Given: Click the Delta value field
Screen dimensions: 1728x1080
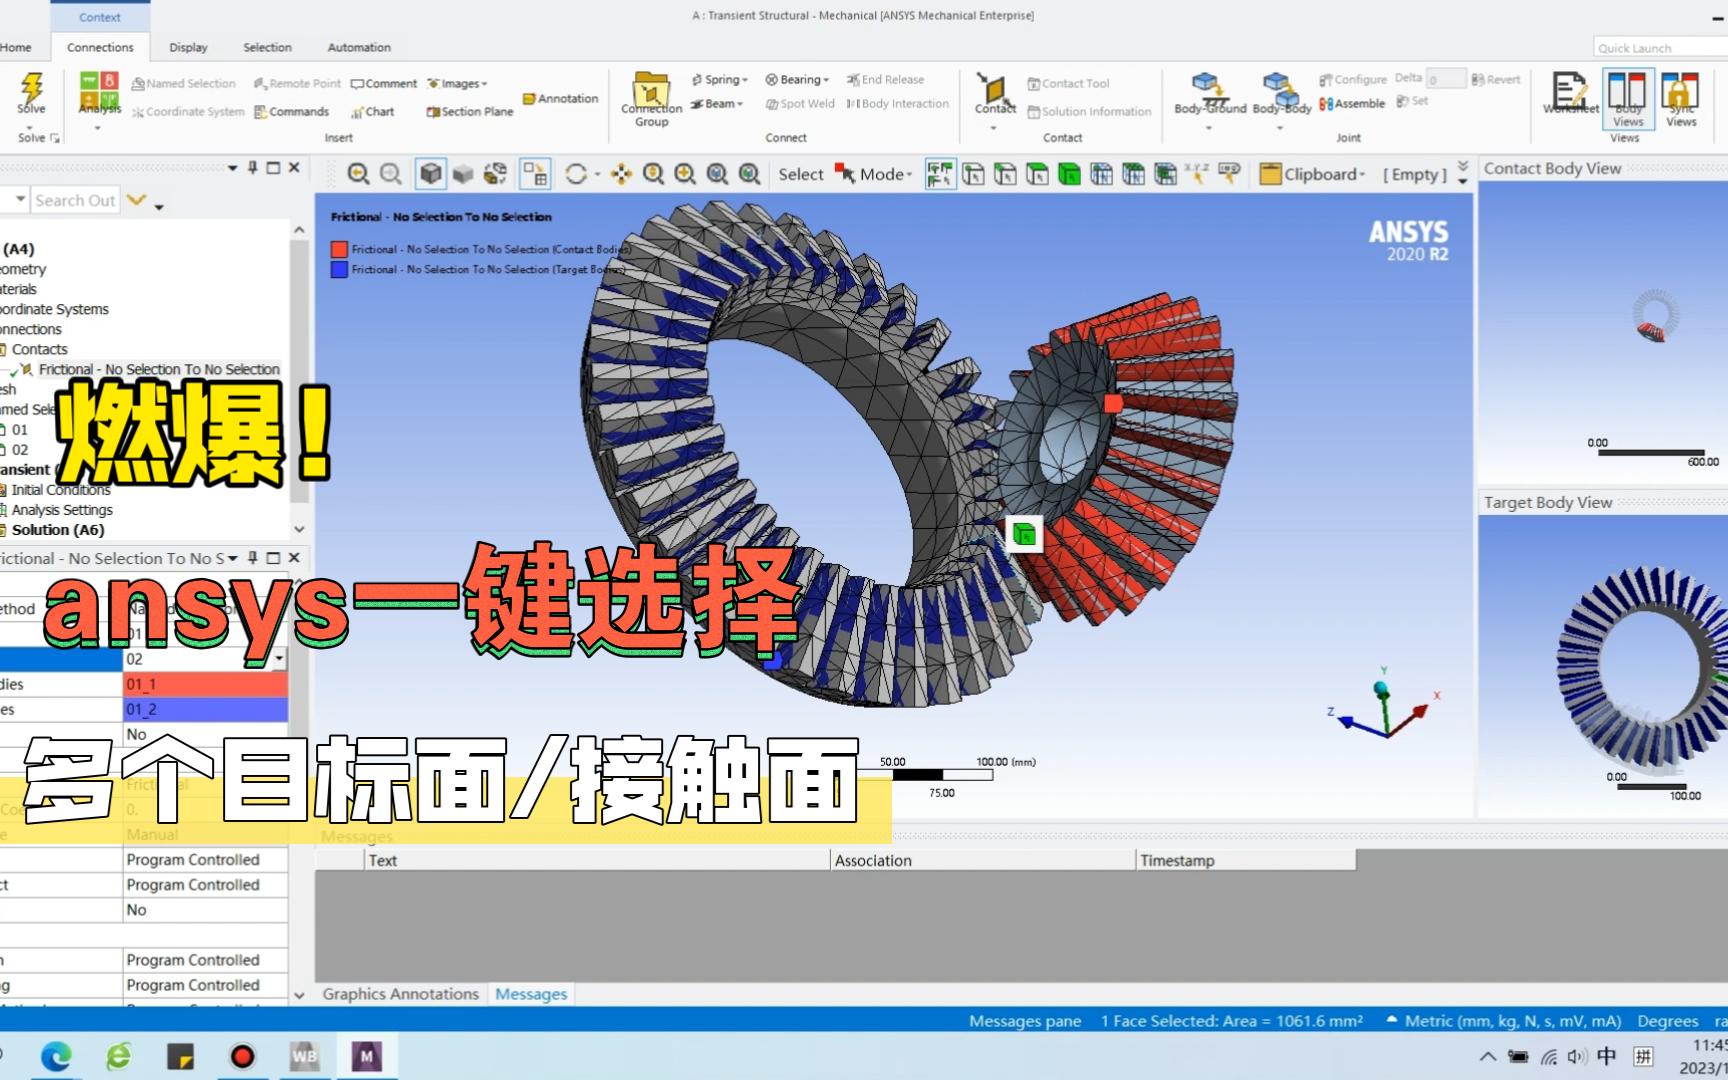Looking at the screenshot, I should pos(1446,78).
